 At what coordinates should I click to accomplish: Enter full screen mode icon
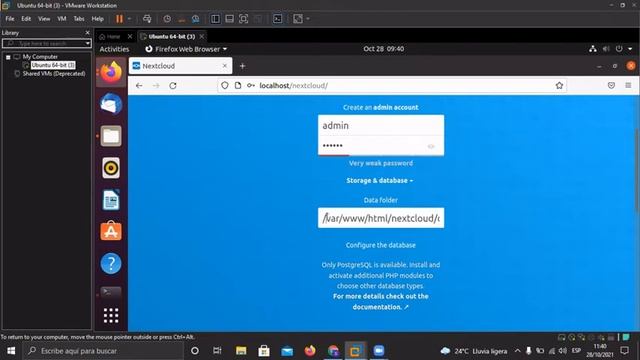click(243, 19)
